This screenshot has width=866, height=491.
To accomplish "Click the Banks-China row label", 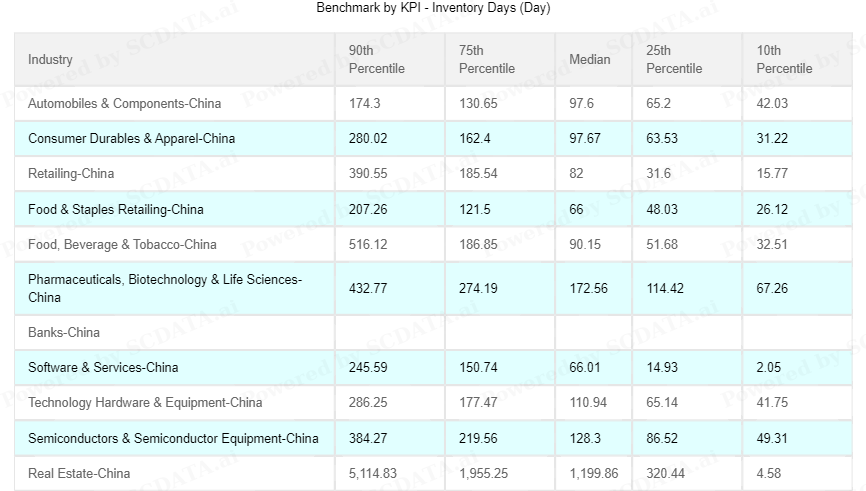I will click(x=64, y=333).
